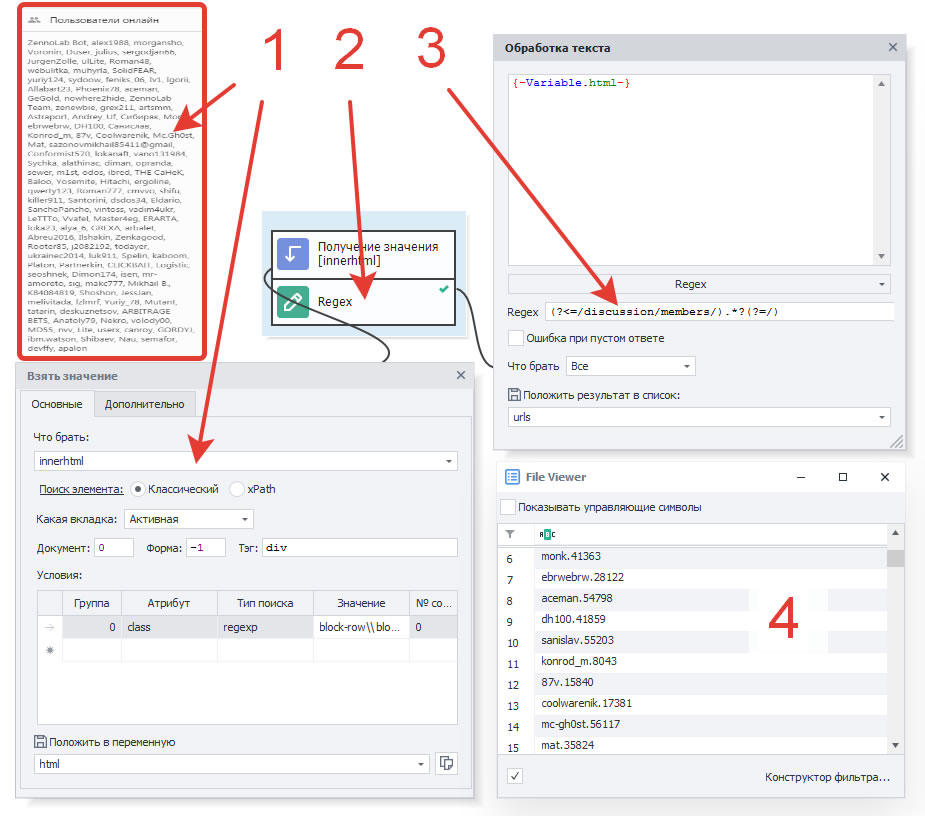Click the filter funnel icon in File Viewer
The width and height of the screenshot is (925, 816).
coord(510,534)
